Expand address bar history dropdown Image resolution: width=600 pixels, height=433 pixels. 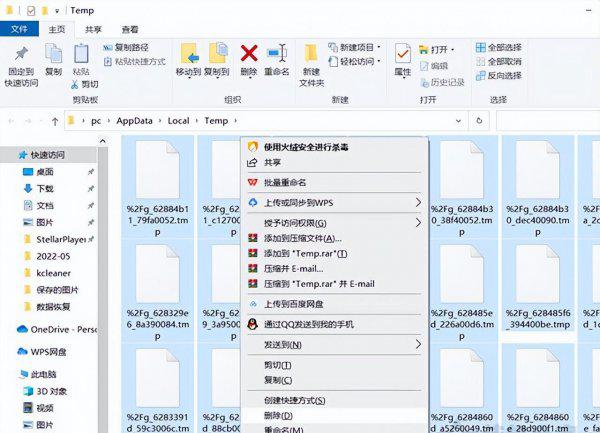(458, 121)
